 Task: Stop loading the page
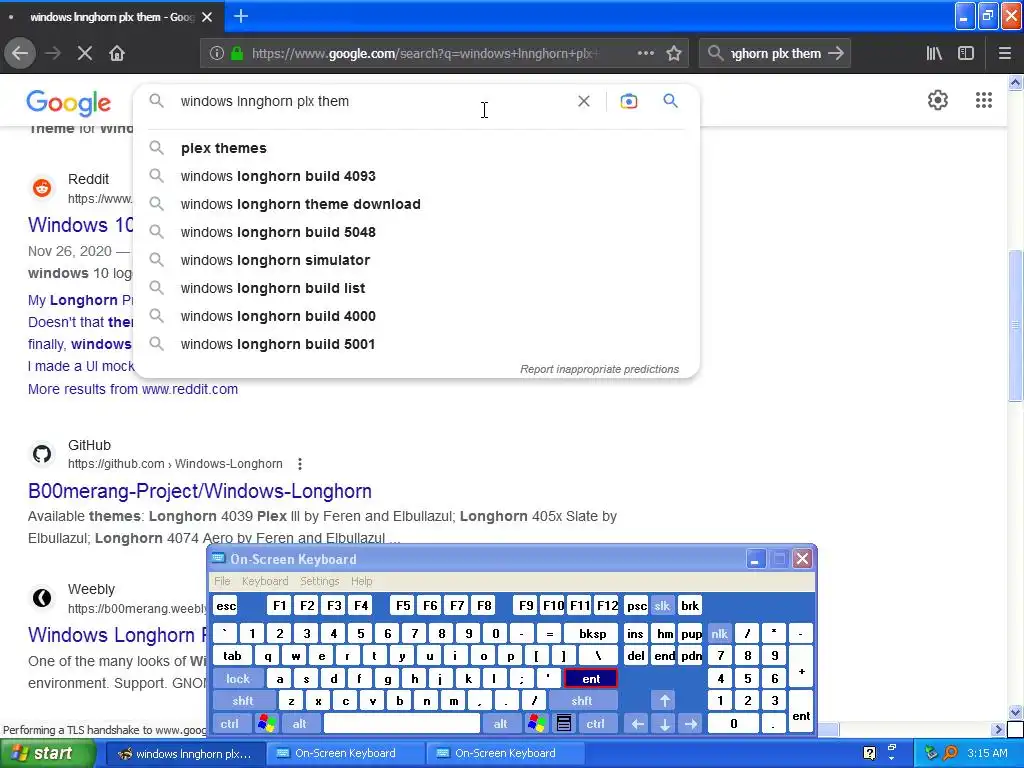click(x=85, y=54)
